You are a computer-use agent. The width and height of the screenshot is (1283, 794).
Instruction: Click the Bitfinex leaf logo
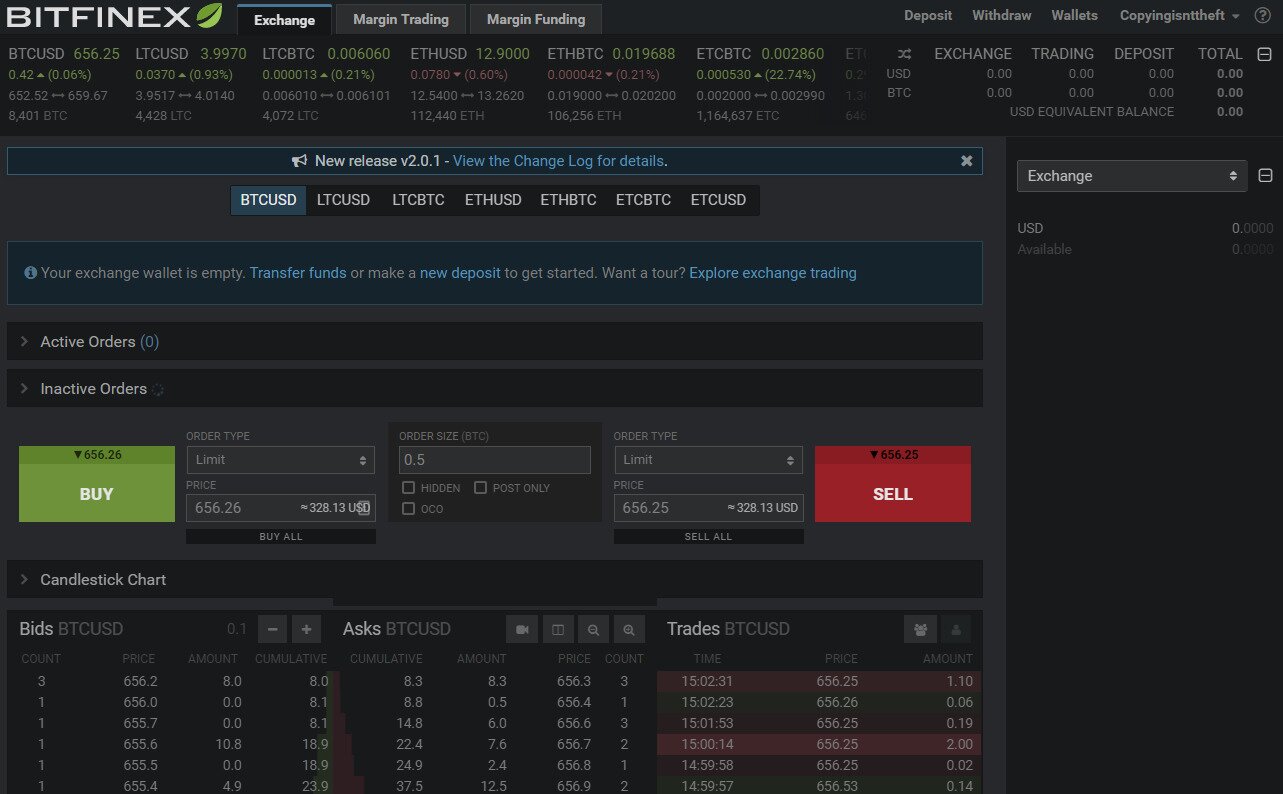208,16
